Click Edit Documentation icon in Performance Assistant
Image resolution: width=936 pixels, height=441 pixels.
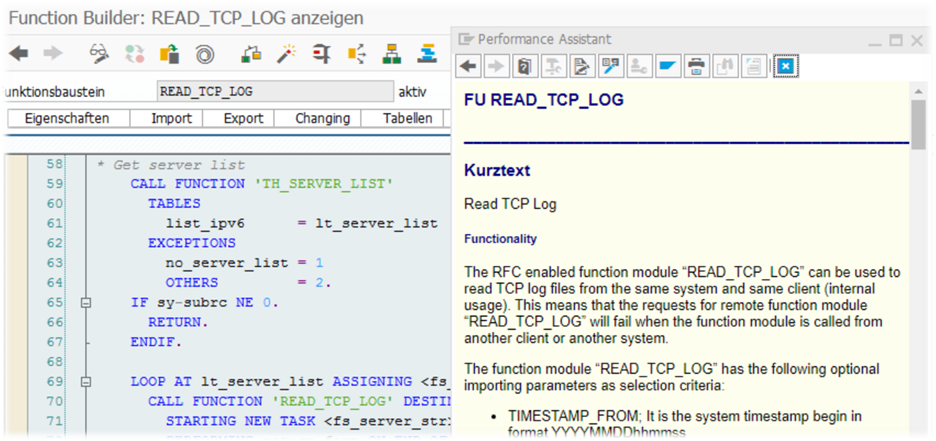[x=582, y=66]
